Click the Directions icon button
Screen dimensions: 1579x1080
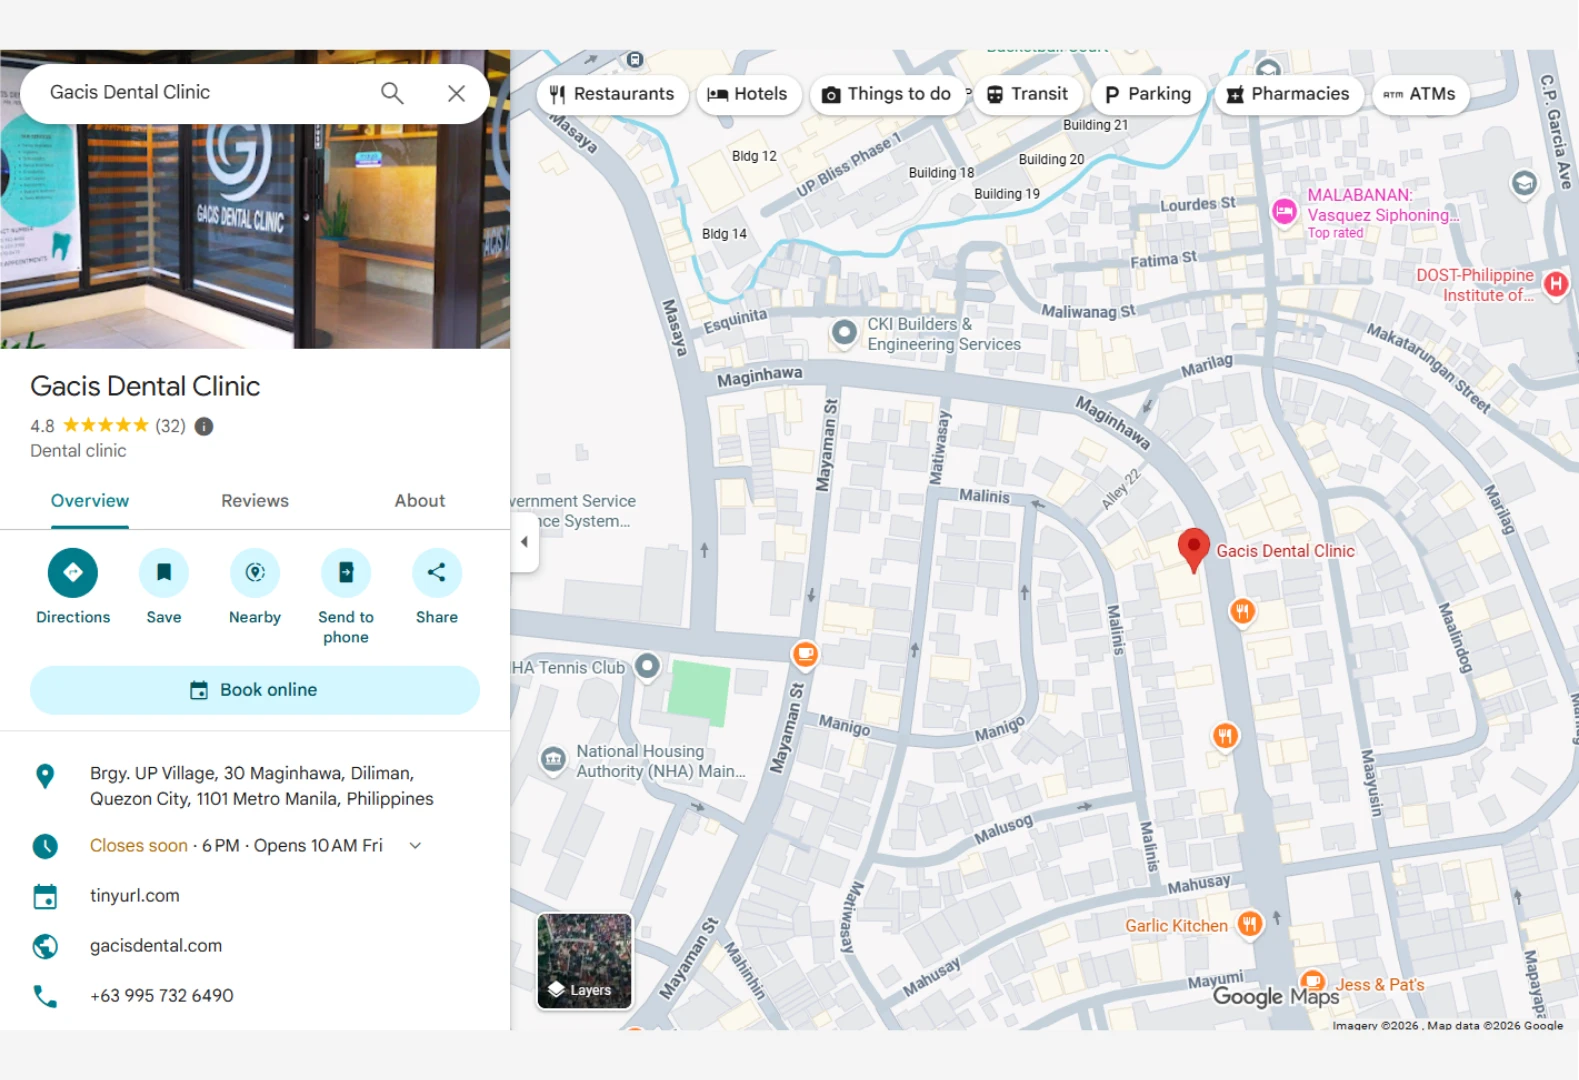coord(73,572)
